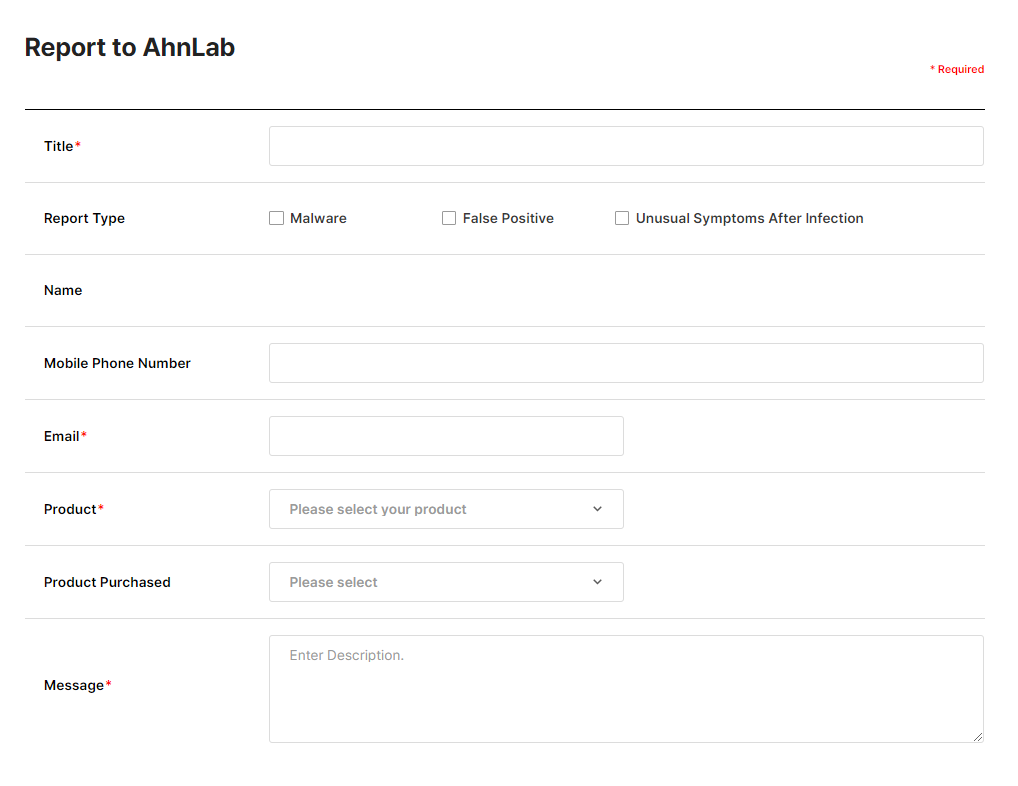Open the Product dropdown chevron
Screen dimensions: 1018x786
click(597, 509)
